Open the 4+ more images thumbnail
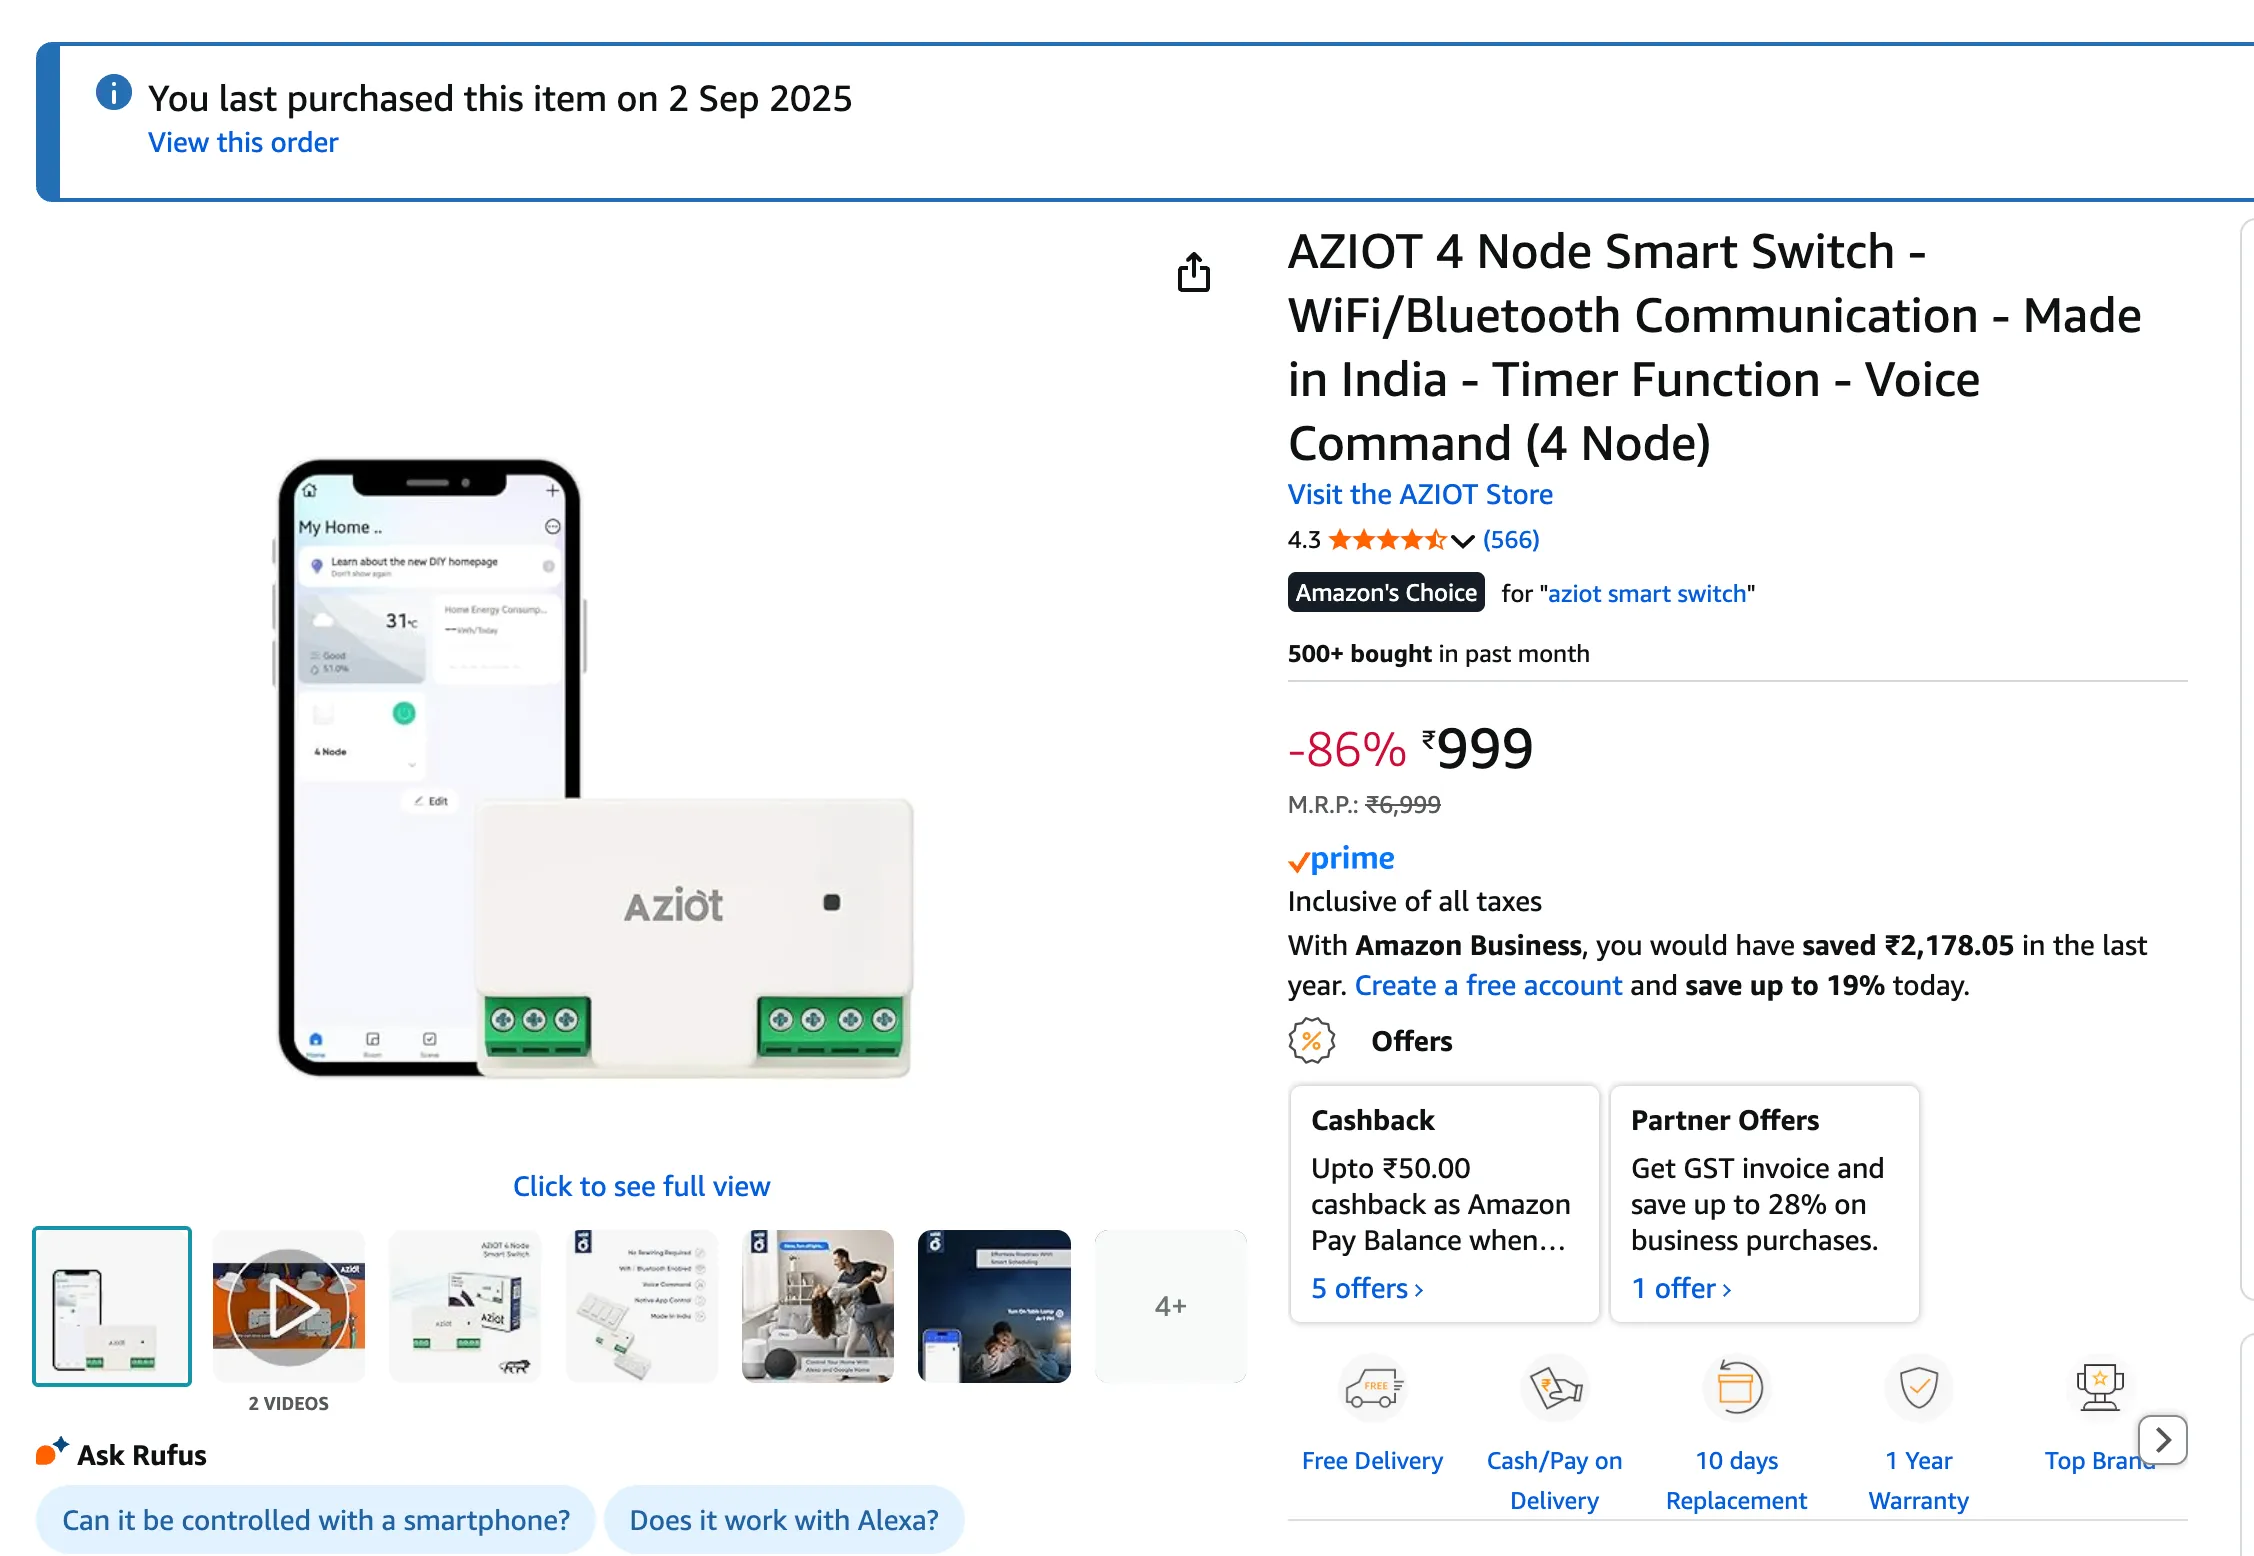 pyautogui.click(x=1170, y=1306)
